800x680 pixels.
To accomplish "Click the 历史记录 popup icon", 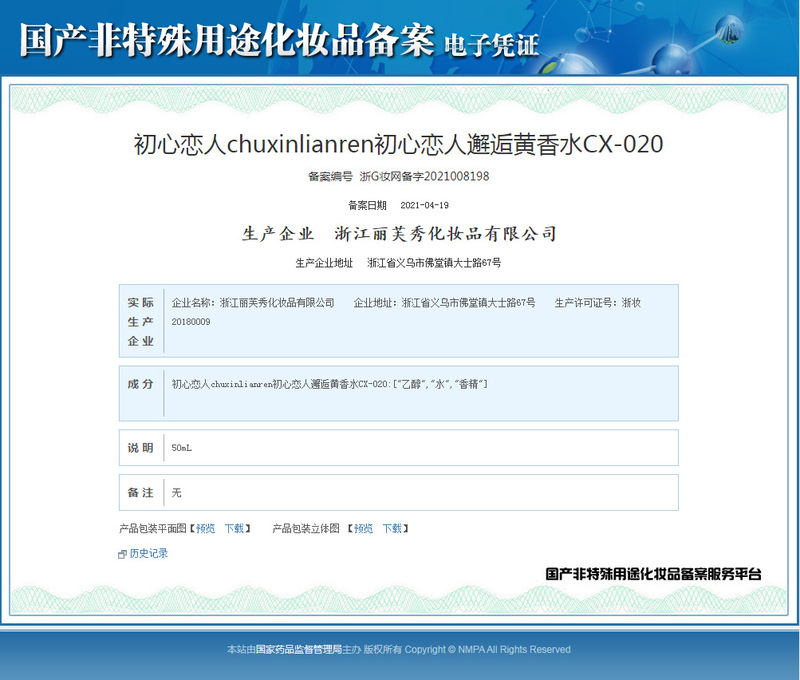I will [x=122, y=555].
